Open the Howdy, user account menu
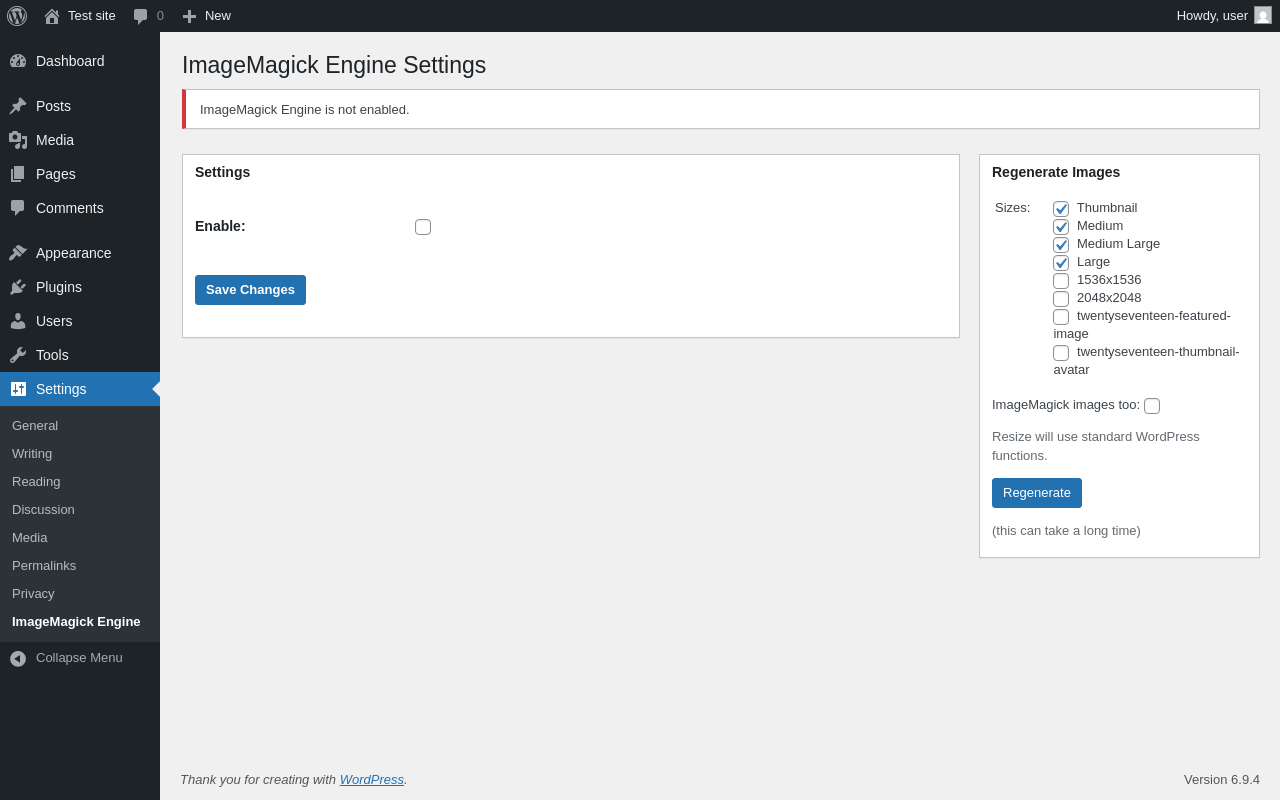This screenshot has height=800, width=1280. click(1212, 16)
